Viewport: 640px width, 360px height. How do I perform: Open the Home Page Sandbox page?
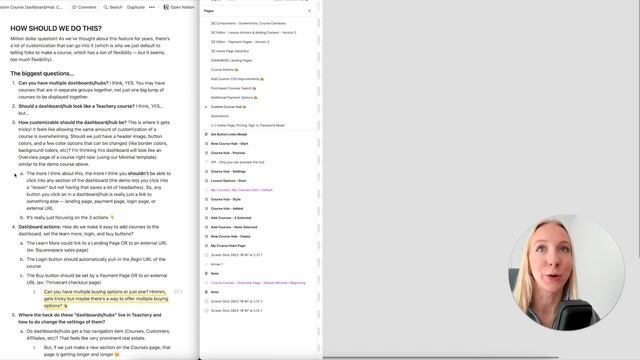coord(230,51)
